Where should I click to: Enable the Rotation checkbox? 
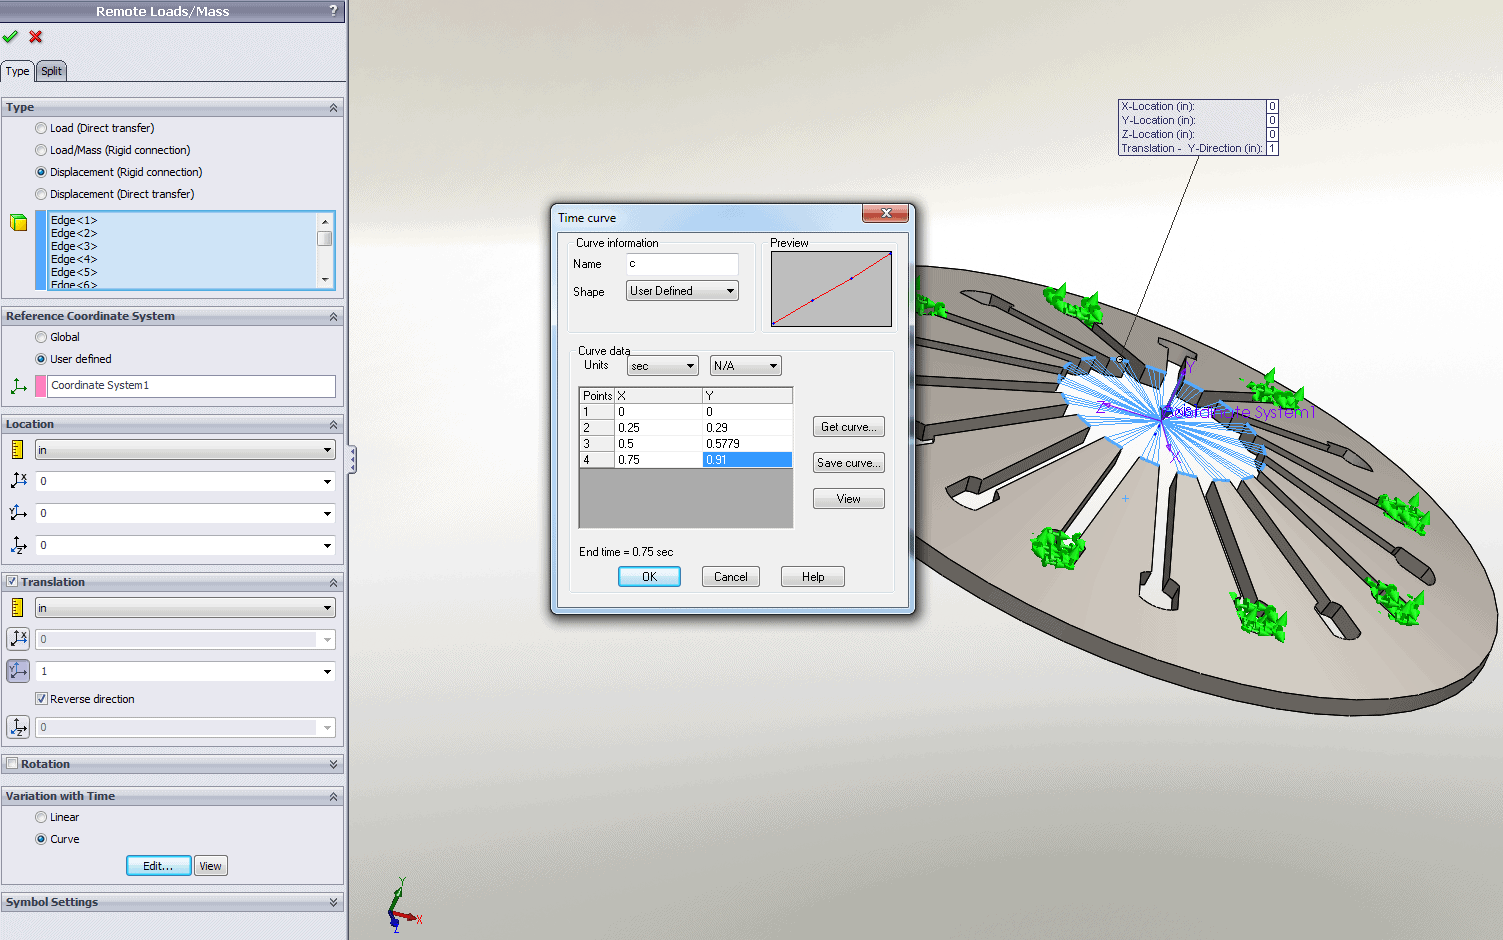[x=12, y=763]
